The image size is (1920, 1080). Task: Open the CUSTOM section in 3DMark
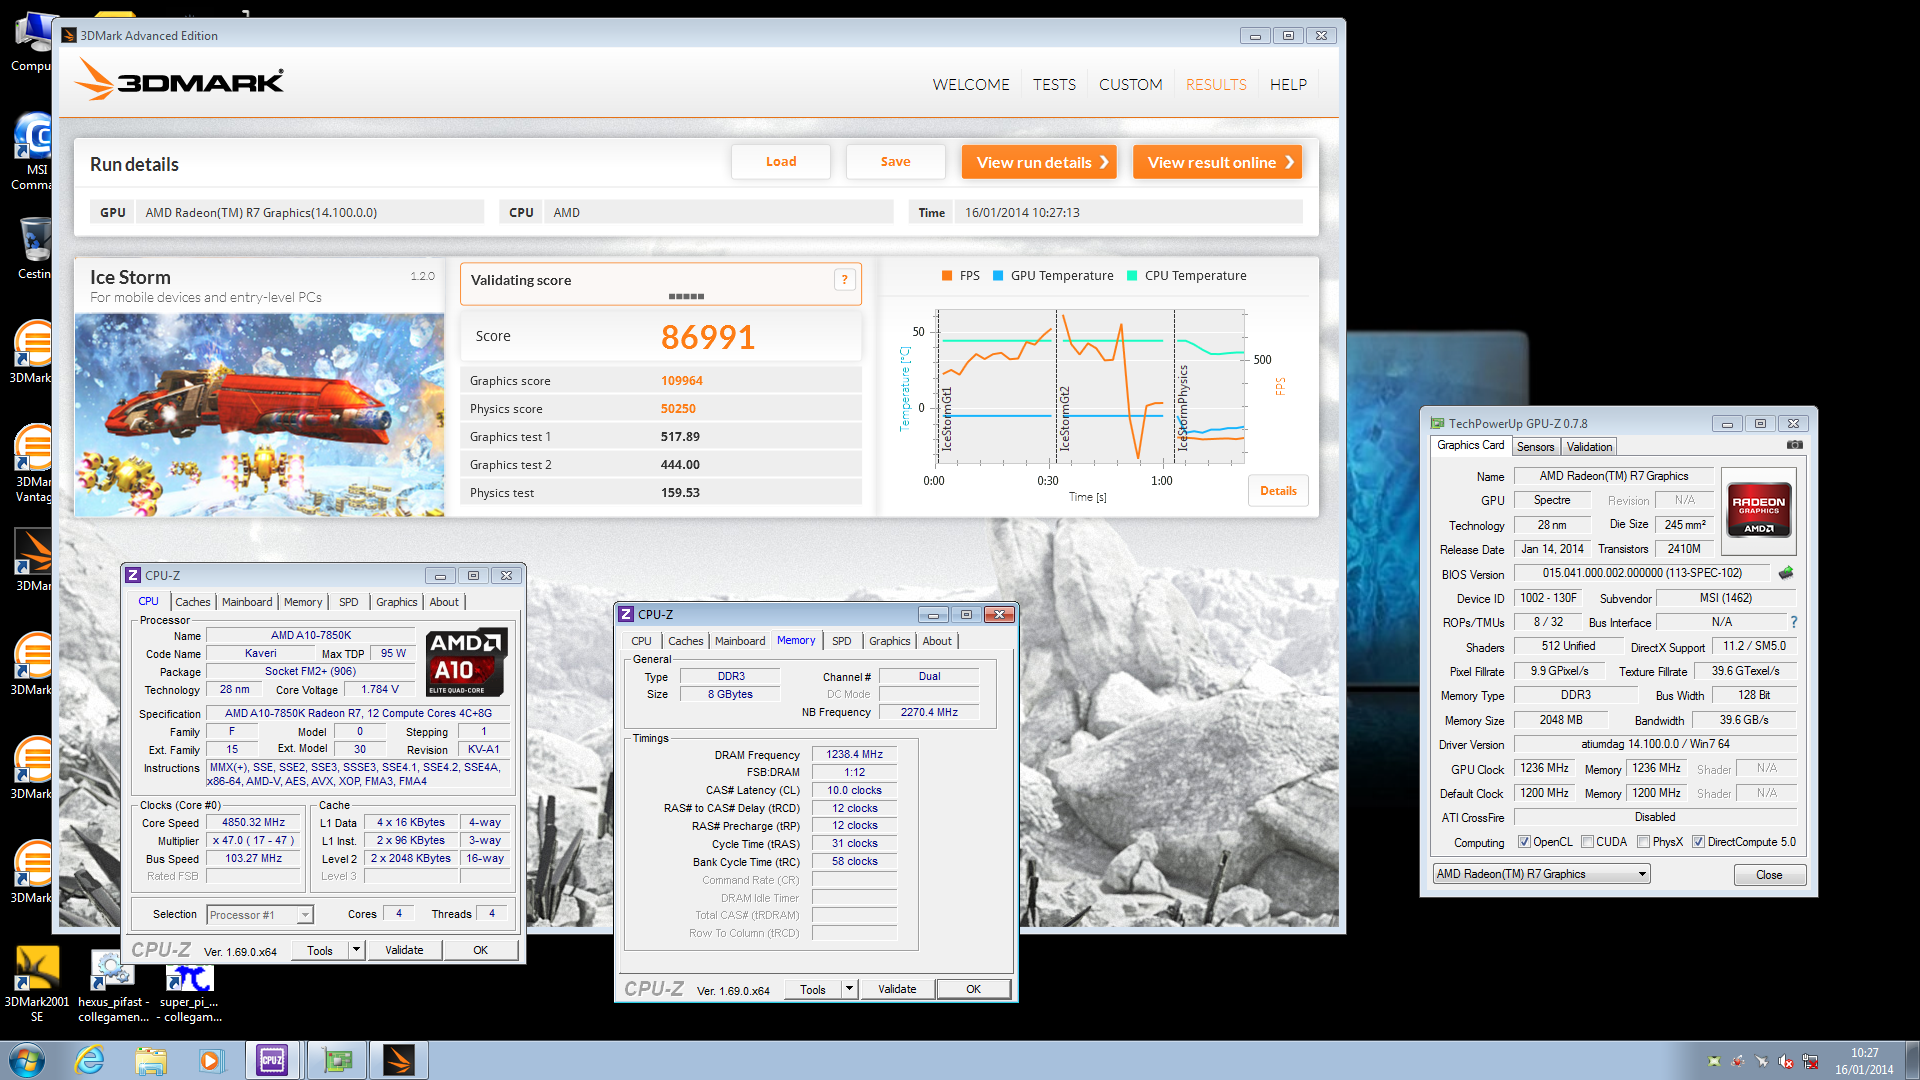click(1130, 85)
